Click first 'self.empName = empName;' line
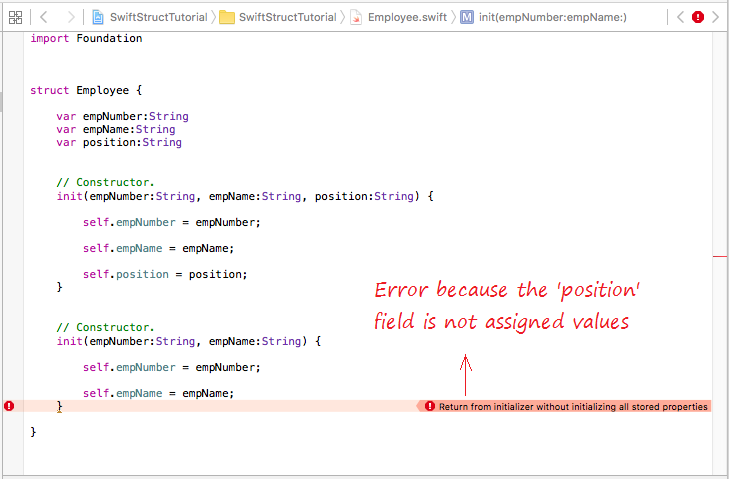 159,248
